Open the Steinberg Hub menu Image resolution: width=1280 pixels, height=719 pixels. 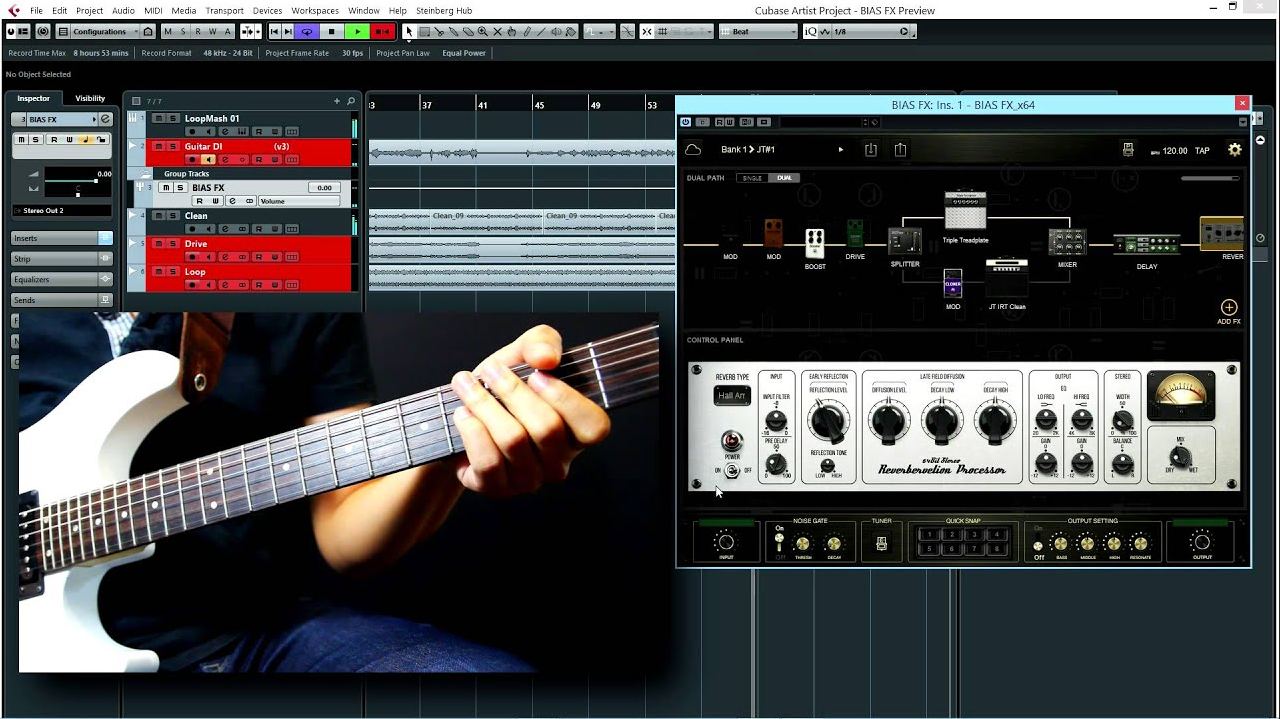(444, 10)
